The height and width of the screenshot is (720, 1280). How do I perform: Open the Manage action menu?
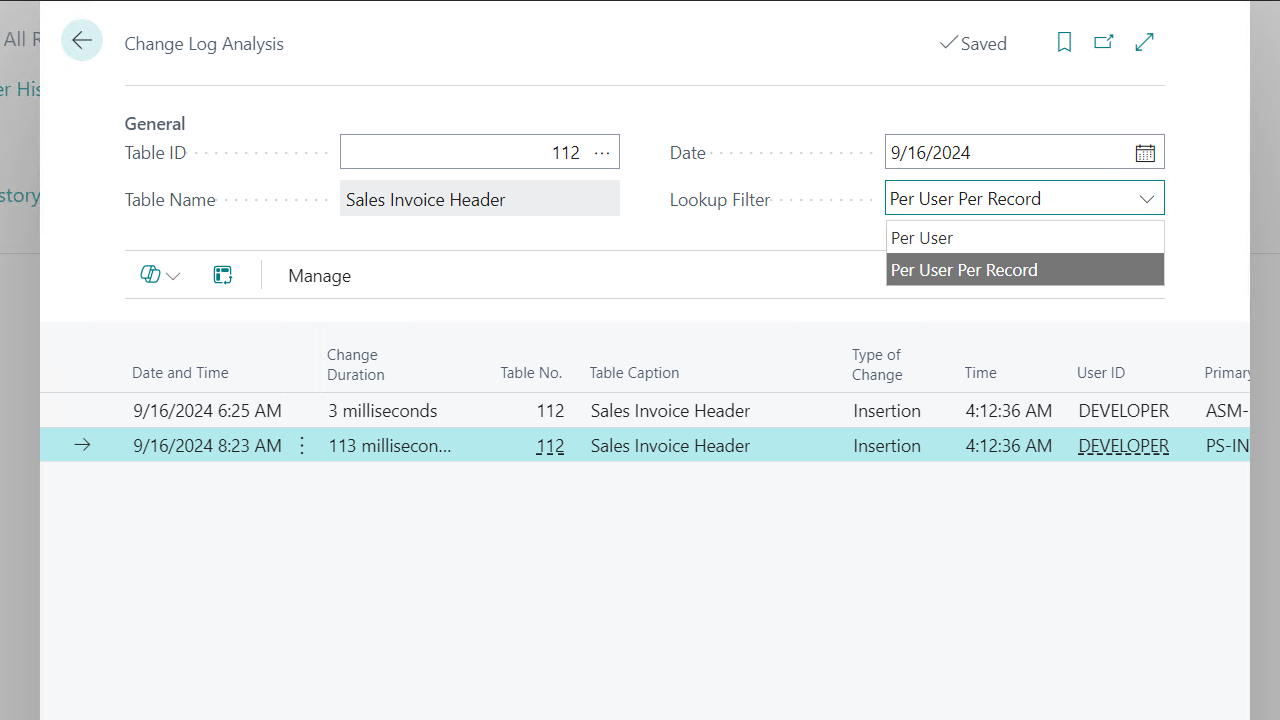click(x=319, y=275)
